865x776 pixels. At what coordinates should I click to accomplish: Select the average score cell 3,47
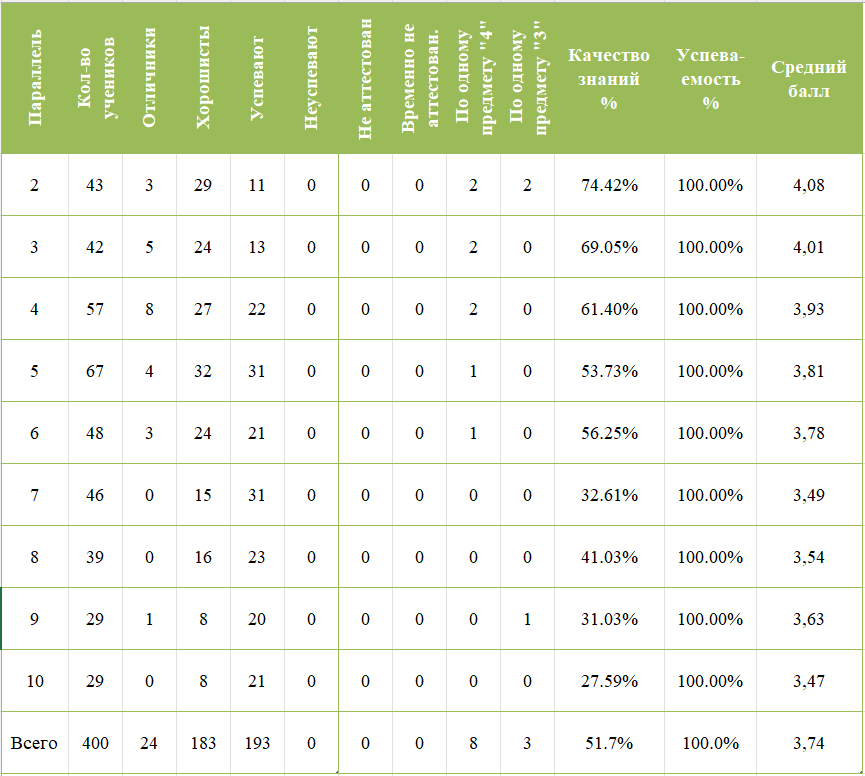click(808, 681)
